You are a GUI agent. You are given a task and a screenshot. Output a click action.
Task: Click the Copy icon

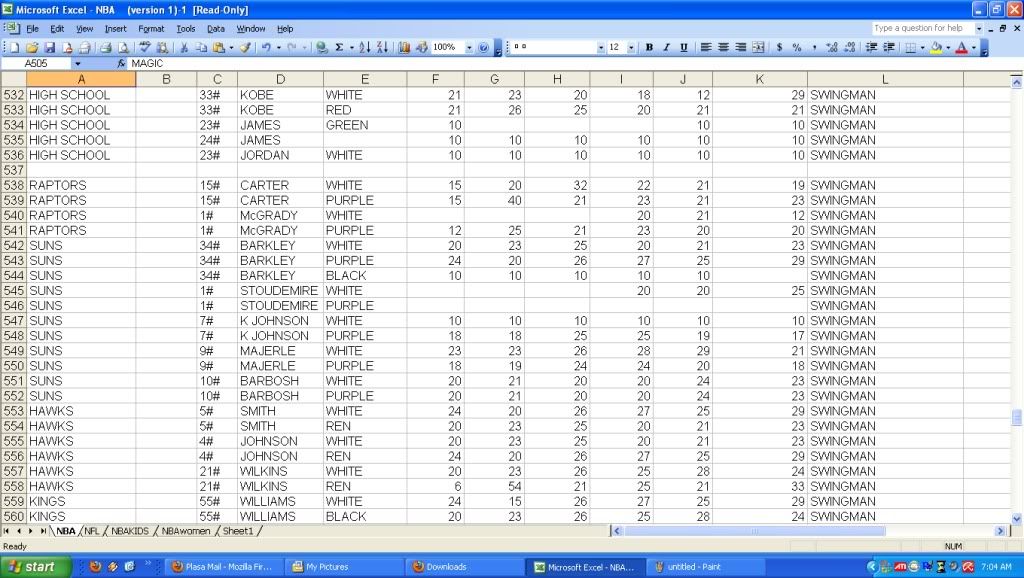pyautogui.click(x=202, y=48)
